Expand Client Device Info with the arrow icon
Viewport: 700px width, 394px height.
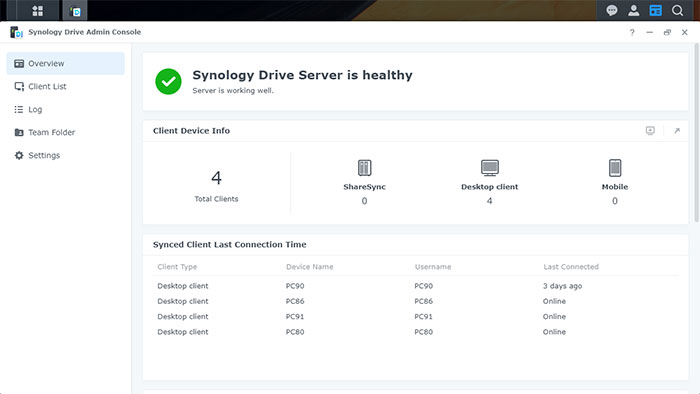[x=677, y=131]
